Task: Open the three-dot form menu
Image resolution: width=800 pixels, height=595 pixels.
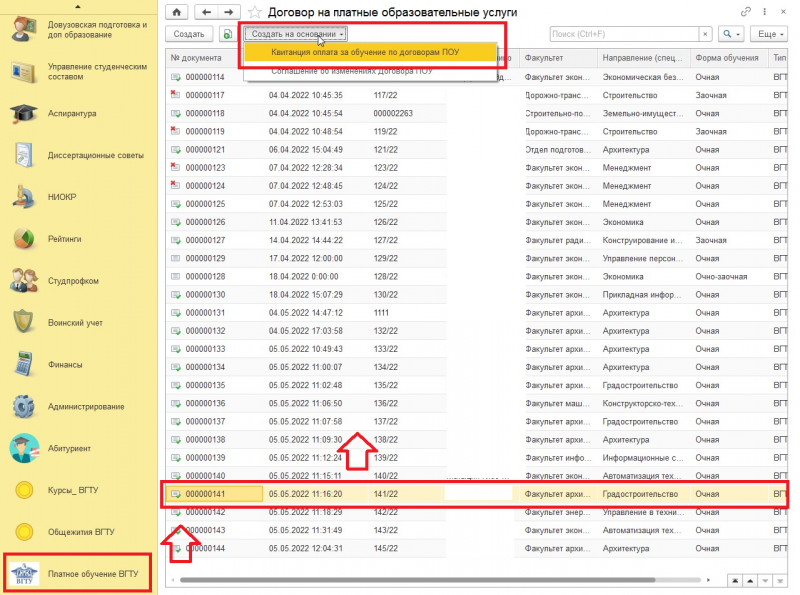Action: [x=764, y=12]
